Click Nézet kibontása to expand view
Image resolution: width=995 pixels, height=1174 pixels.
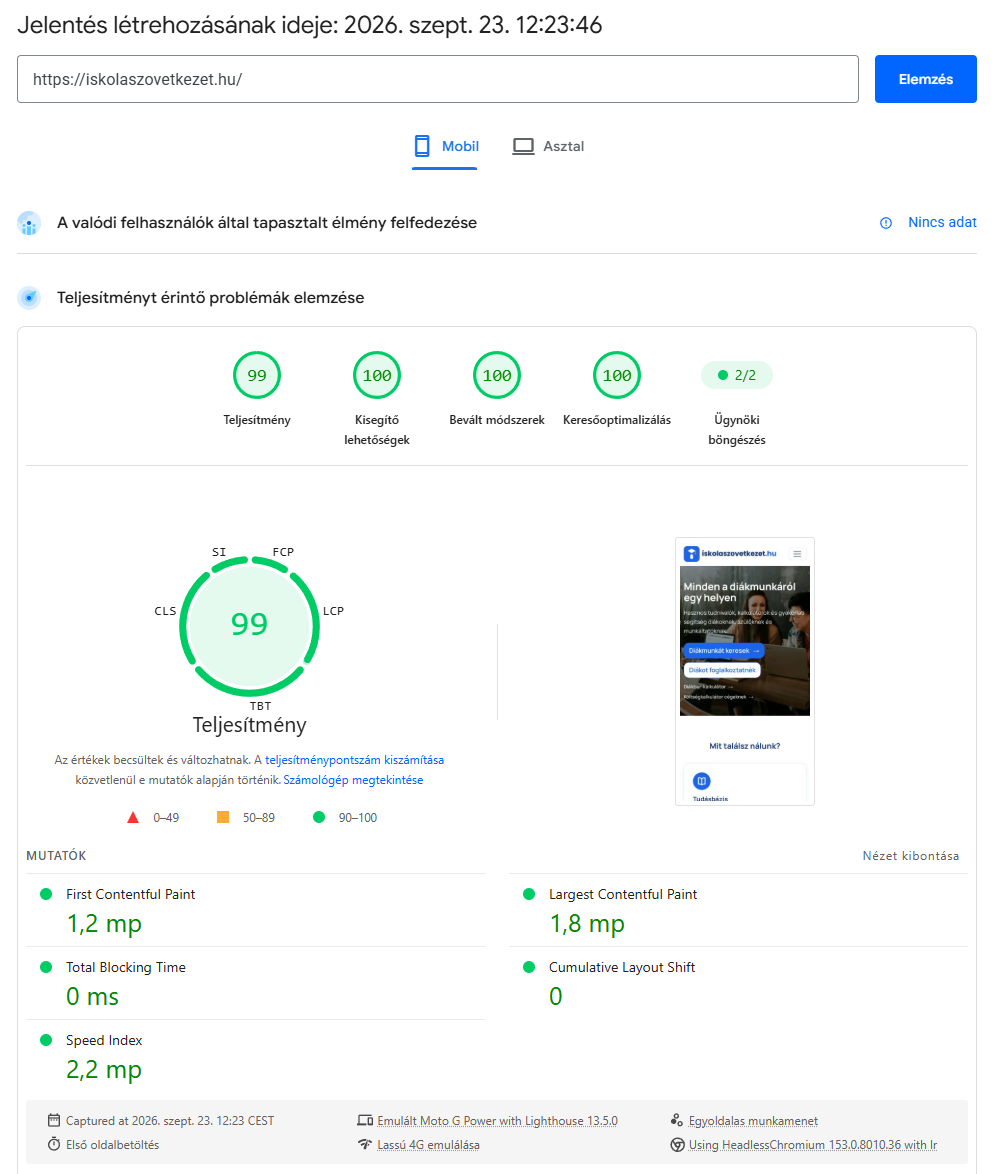[910, 856]
